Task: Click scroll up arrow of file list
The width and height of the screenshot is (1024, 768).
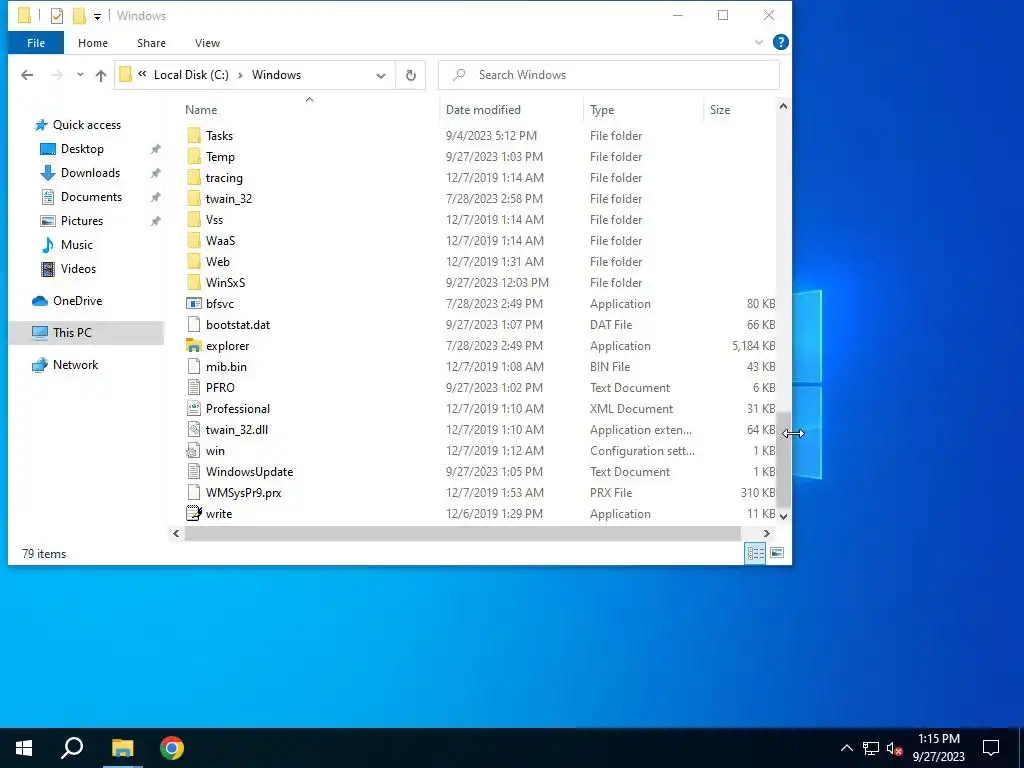Action: pos(783,106)
